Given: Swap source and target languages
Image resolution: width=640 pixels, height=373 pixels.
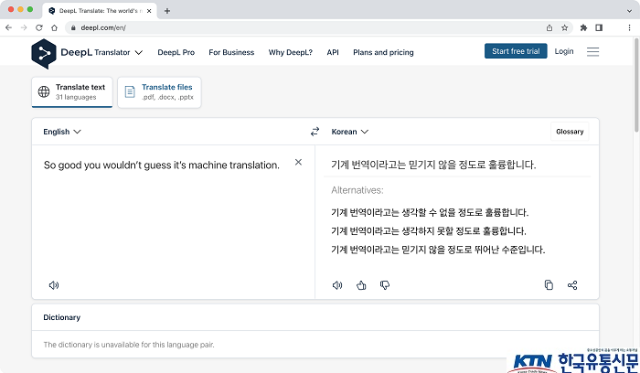Looking at the screenshot, I should pos(315,131).
